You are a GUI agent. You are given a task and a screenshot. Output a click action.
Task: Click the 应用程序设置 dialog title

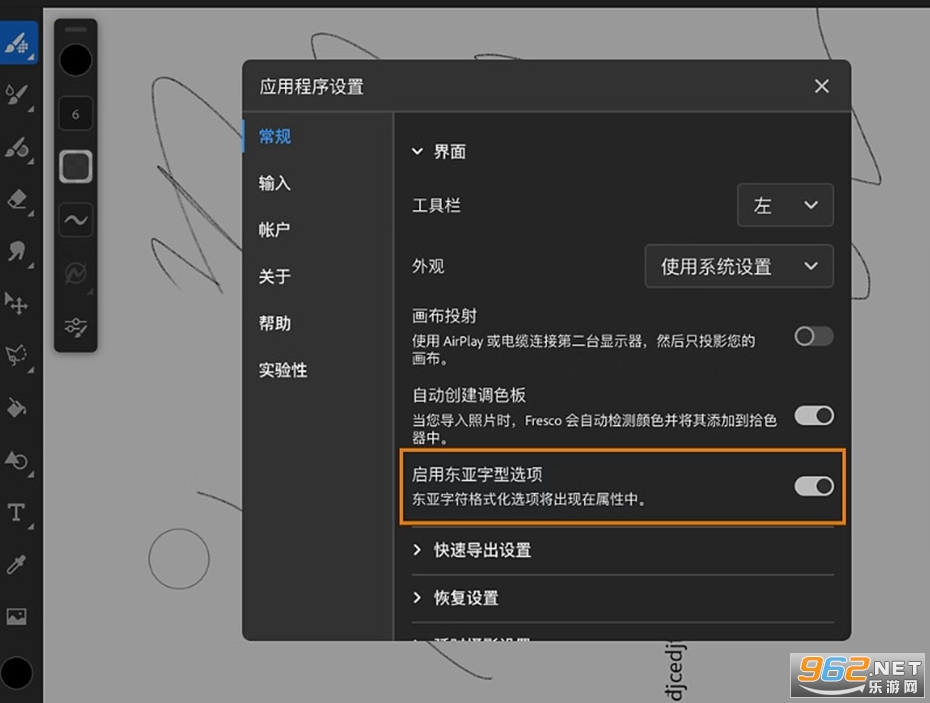pyautogui.click(x=311, y=87)
